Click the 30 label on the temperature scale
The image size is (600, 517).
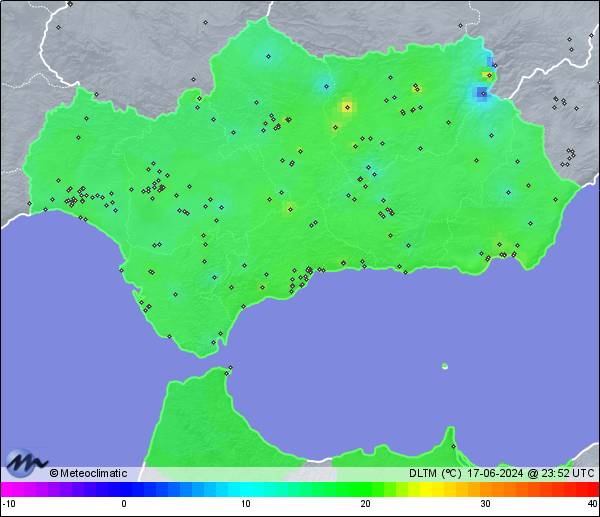pyautogui.click(x=485, y=504)
